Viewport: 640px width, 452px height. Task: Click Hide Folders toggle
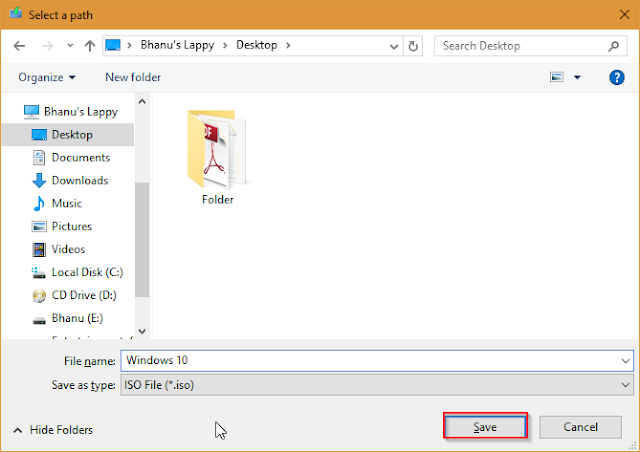click(x=53, y=430)
